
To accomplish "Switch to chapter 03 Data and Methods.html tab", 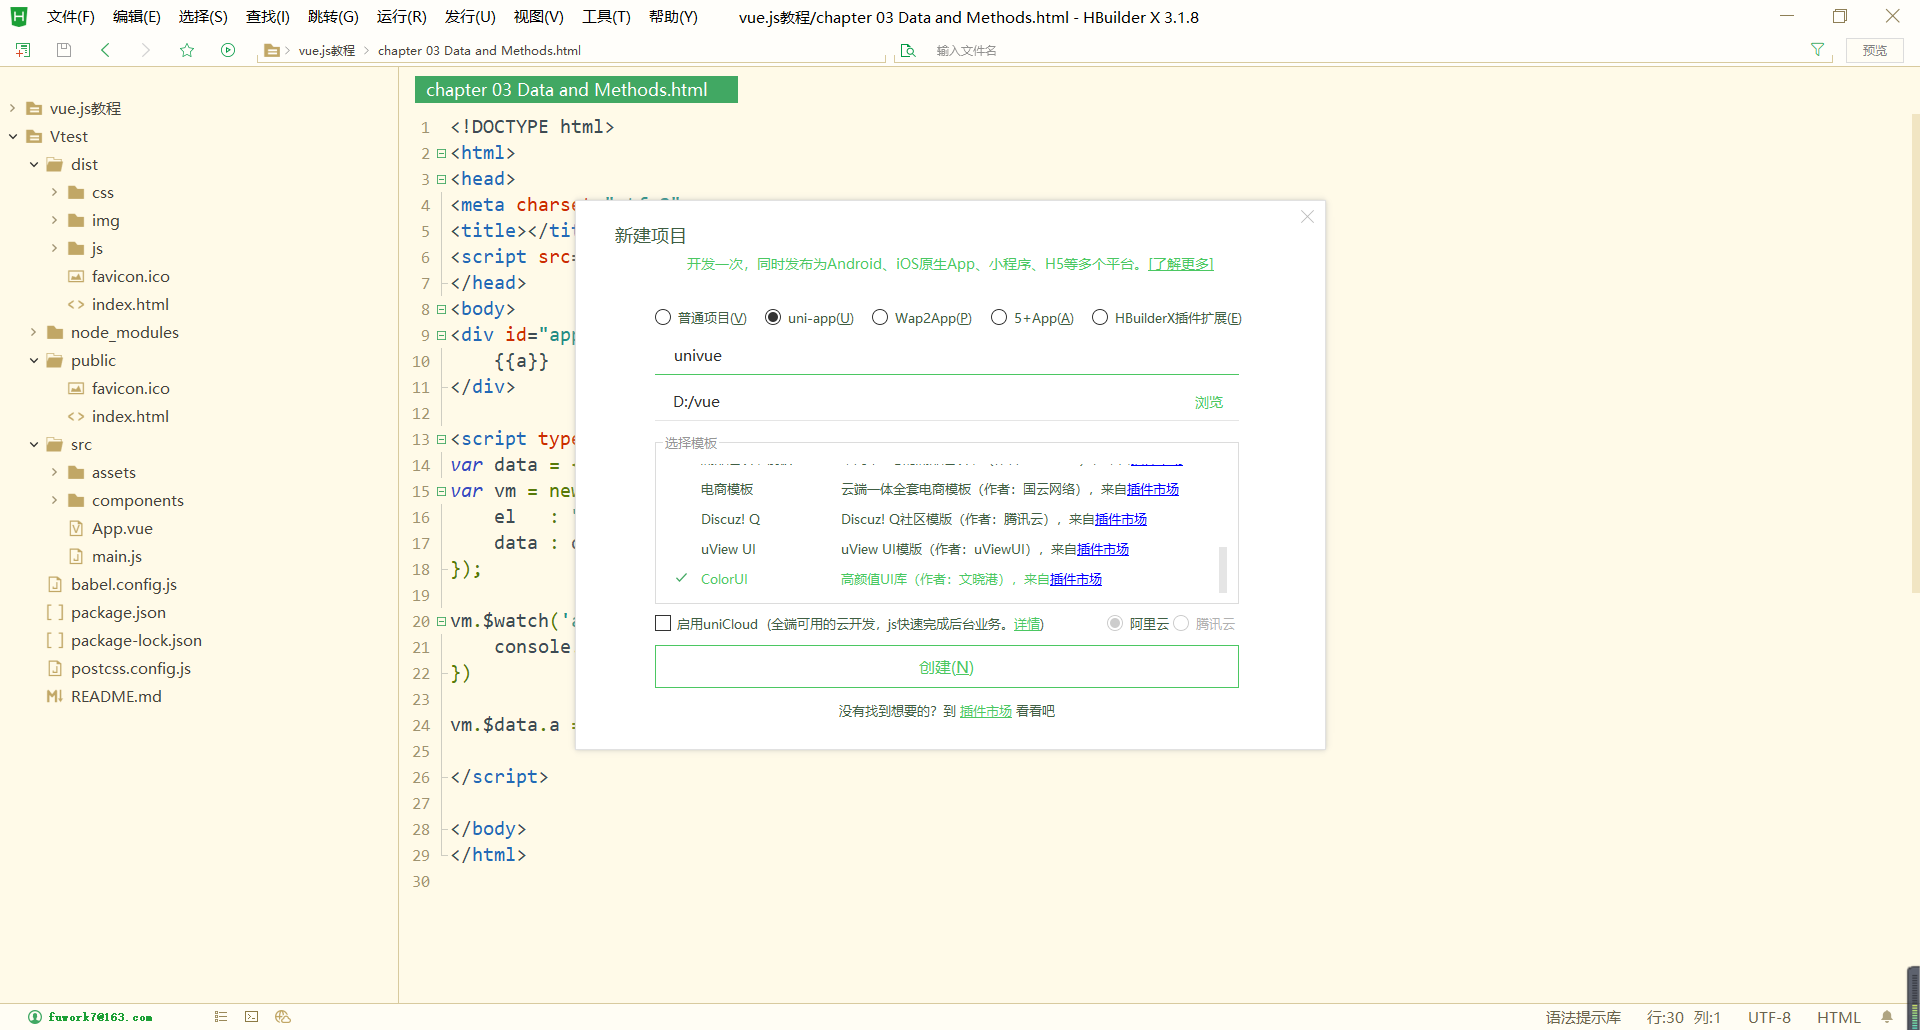I will click(x=576, y=90).
